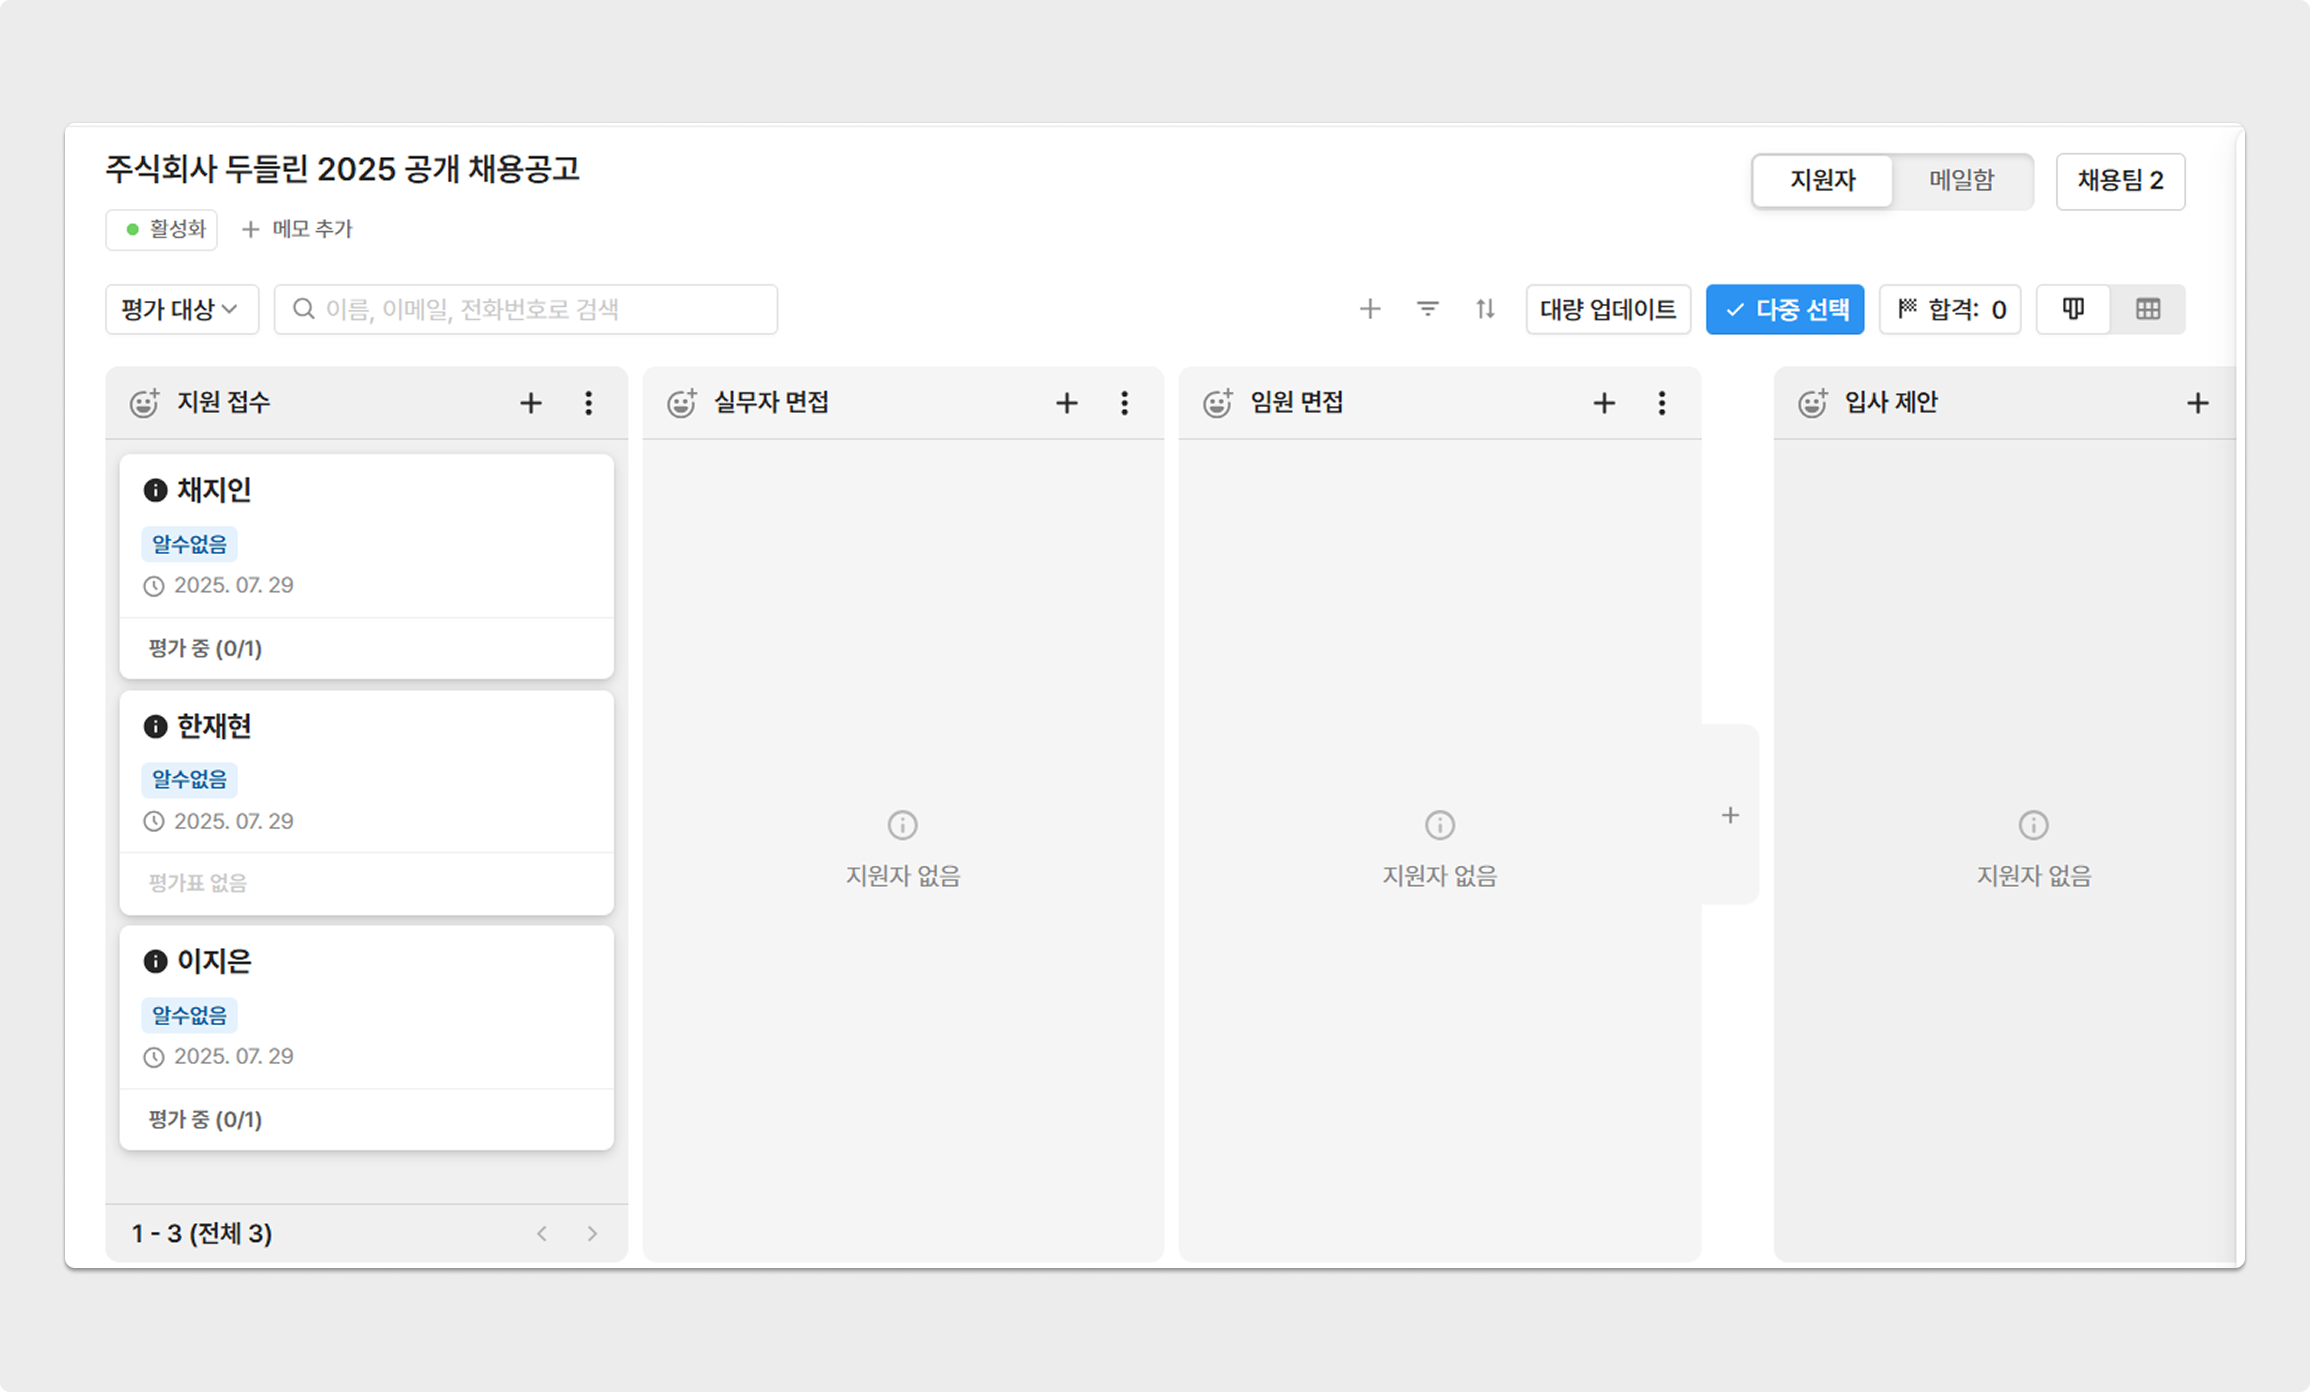Viewport: 2310px width, 1392px height.
Task: Switch to kanban board view
Action: pyautogui.click(x=2073, y=309)
